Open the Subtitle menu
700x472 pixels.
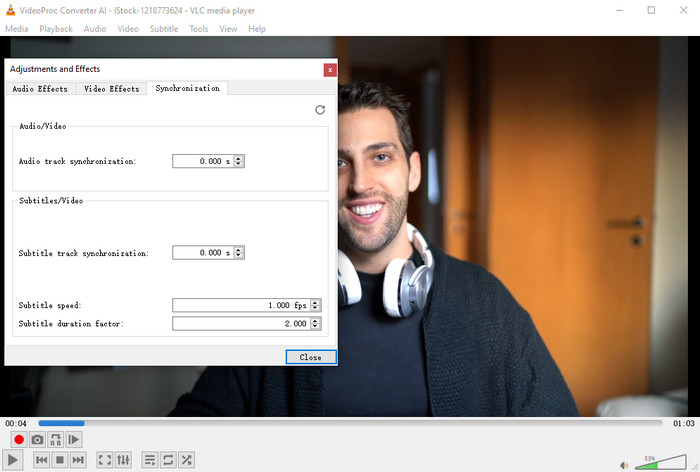164,29
